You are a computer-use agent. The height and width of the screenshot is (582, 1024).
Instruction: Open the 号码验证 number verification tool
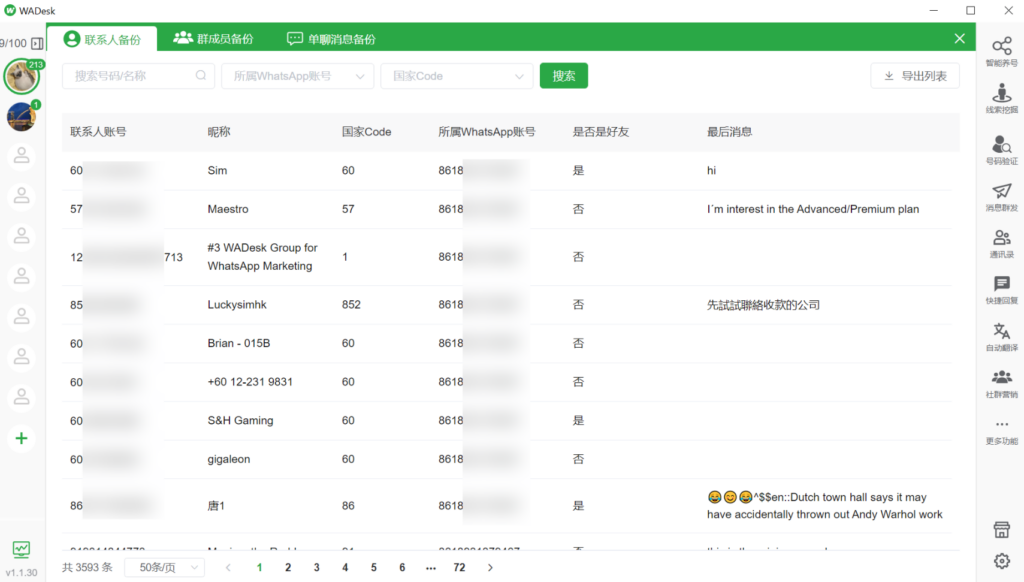(1001, 150)
